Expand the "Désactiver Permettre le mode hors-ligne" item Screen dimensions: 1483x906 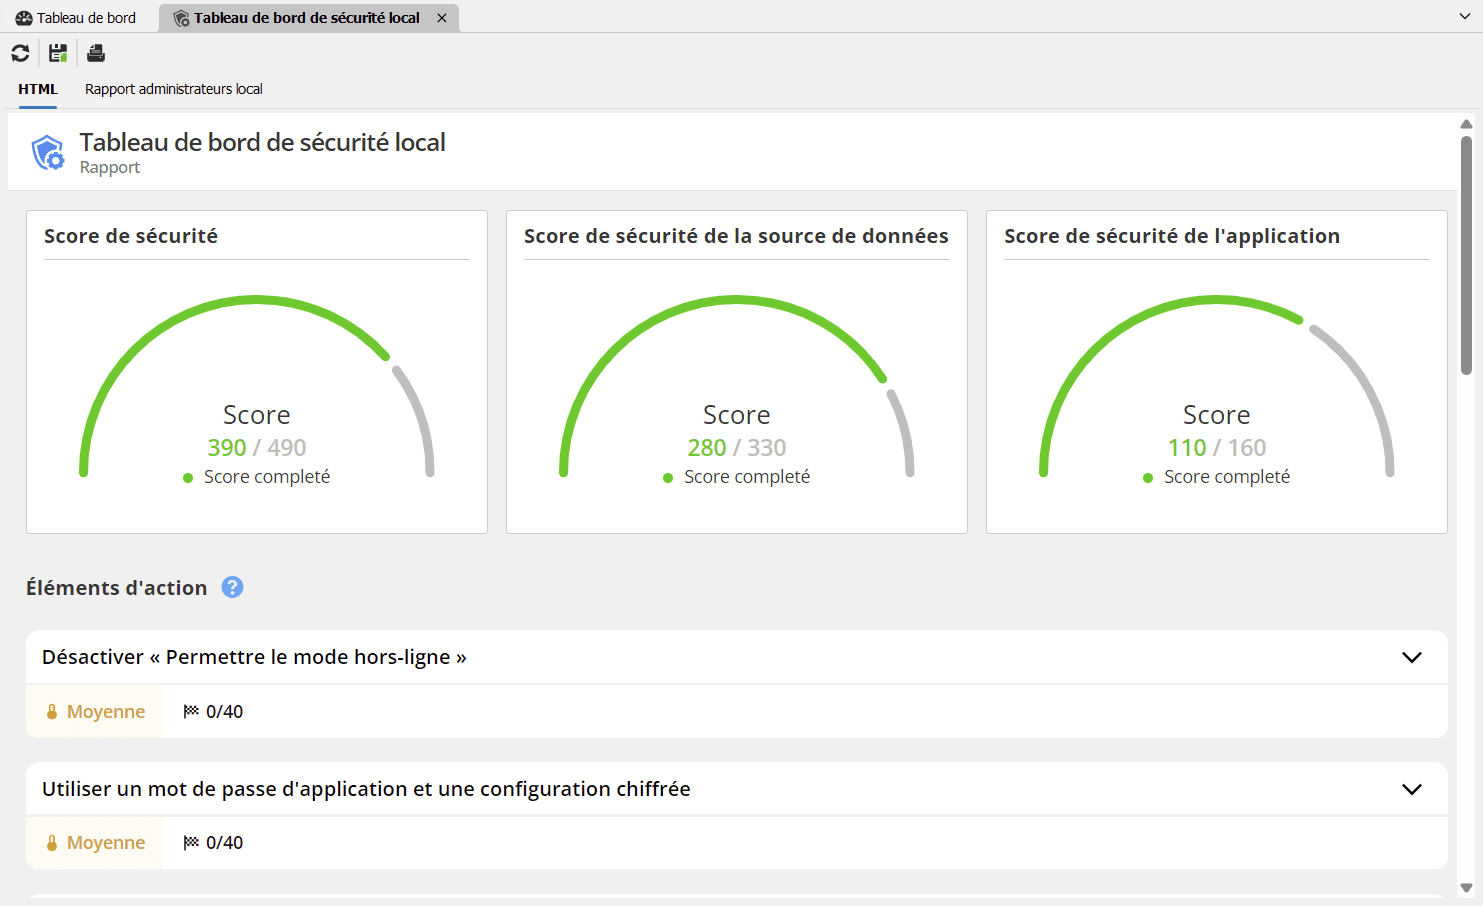1411,657
